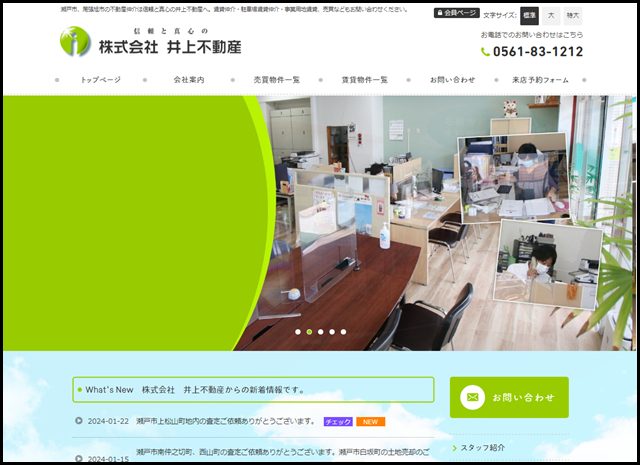The image size is (640, 465).
Task: Click the envelope icon in the contact button
Action: [x=472, y=397]
